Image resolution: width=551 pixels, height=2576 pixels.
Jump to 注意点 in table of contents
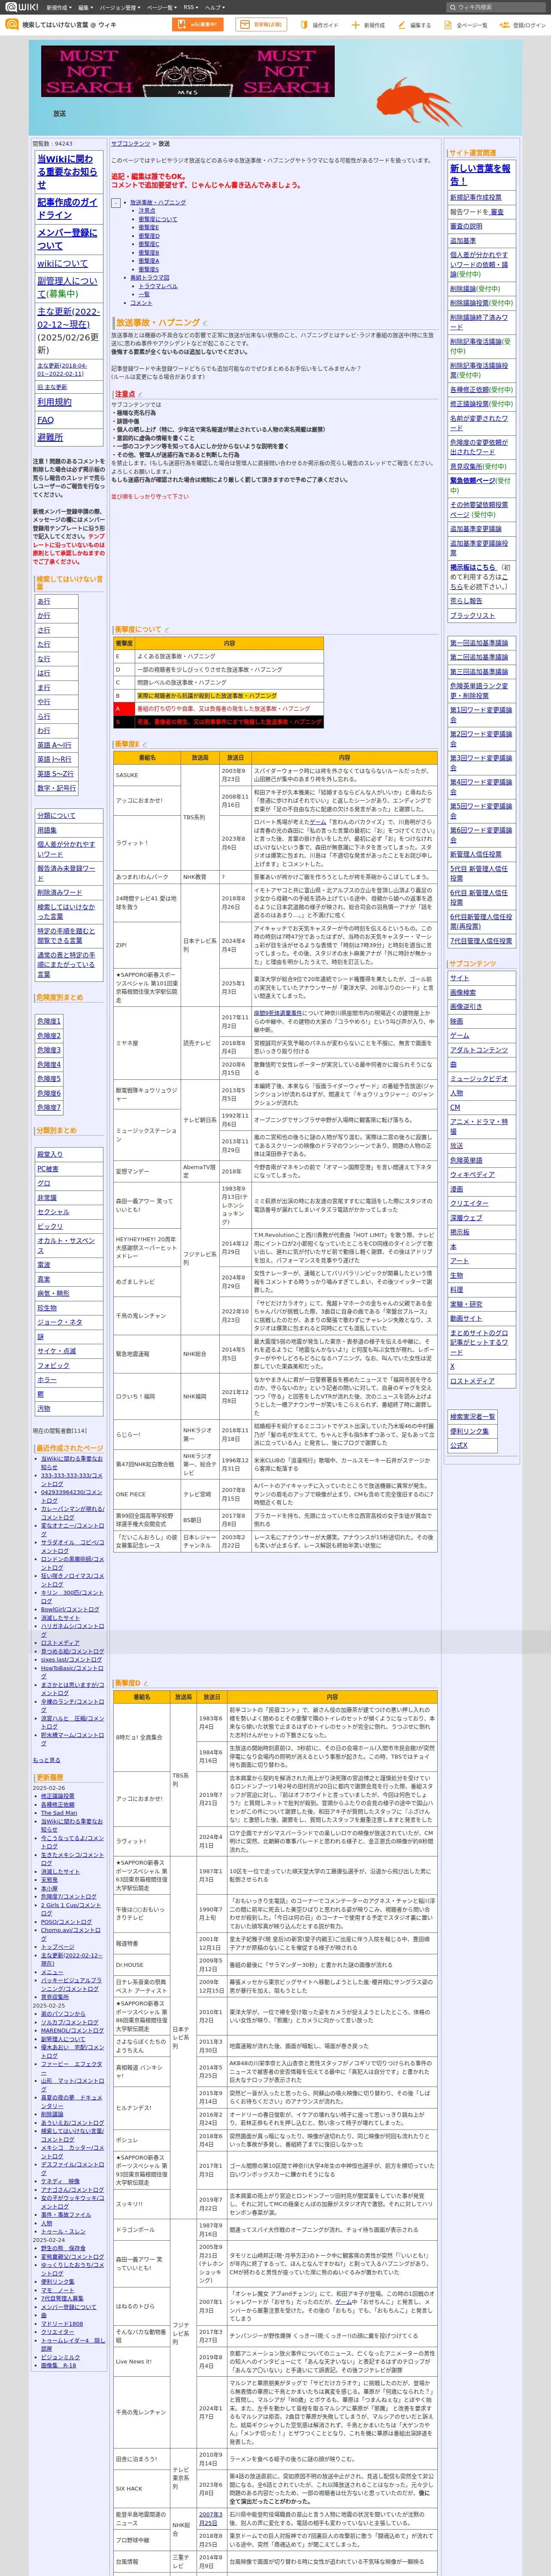(x=147, y=211)
